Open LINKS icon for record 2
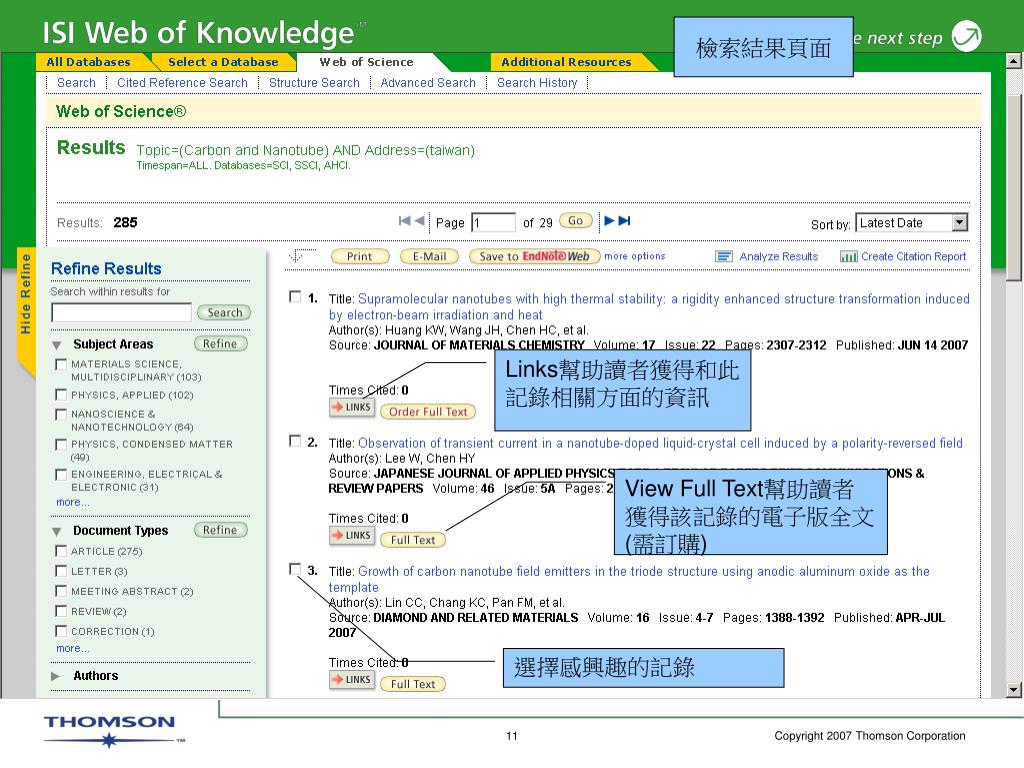The width and height of the screenshot is (1024, 768). pyautogui.click(x=352, y=536)
